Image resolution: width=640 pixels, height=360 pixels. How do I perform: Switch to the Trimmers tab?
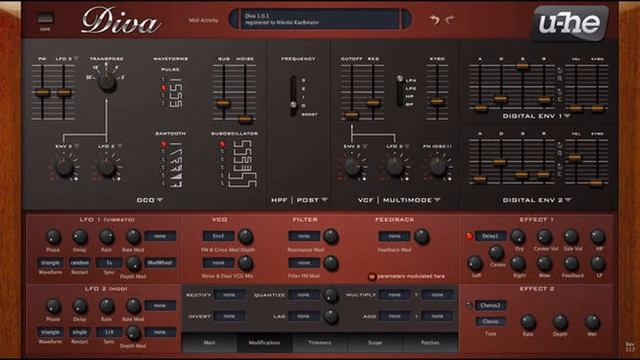(320, 343)
